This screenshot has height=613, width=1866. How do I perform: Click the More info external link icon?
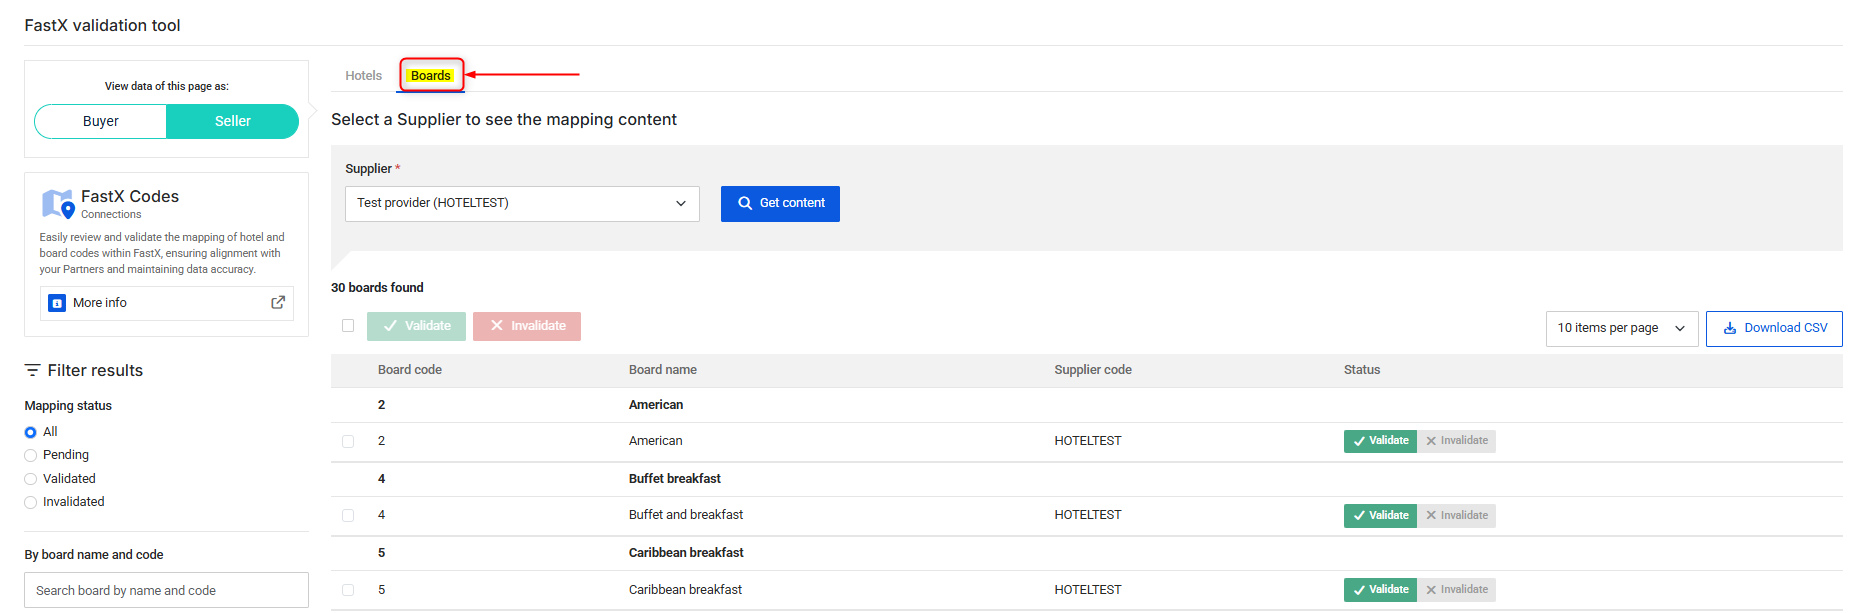(278, 303)
